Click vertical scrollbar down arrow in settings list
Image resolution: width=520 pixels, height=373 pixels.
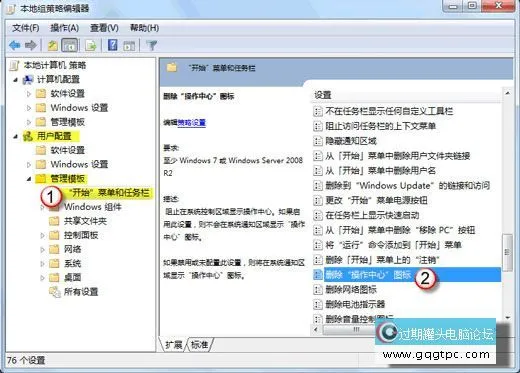click(x=507, y=318)
